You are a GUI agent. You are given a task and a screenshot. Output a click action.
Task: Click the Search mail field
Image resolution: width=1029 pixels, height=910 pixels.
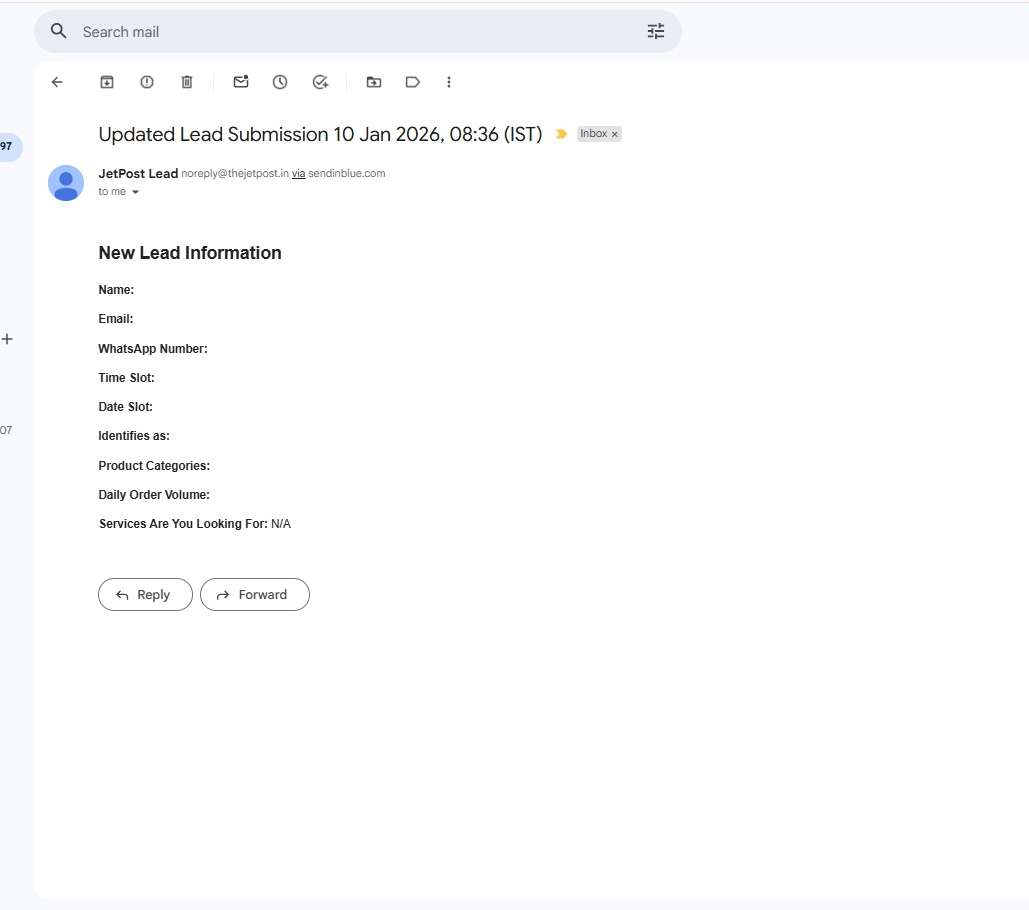pos(358,31)
